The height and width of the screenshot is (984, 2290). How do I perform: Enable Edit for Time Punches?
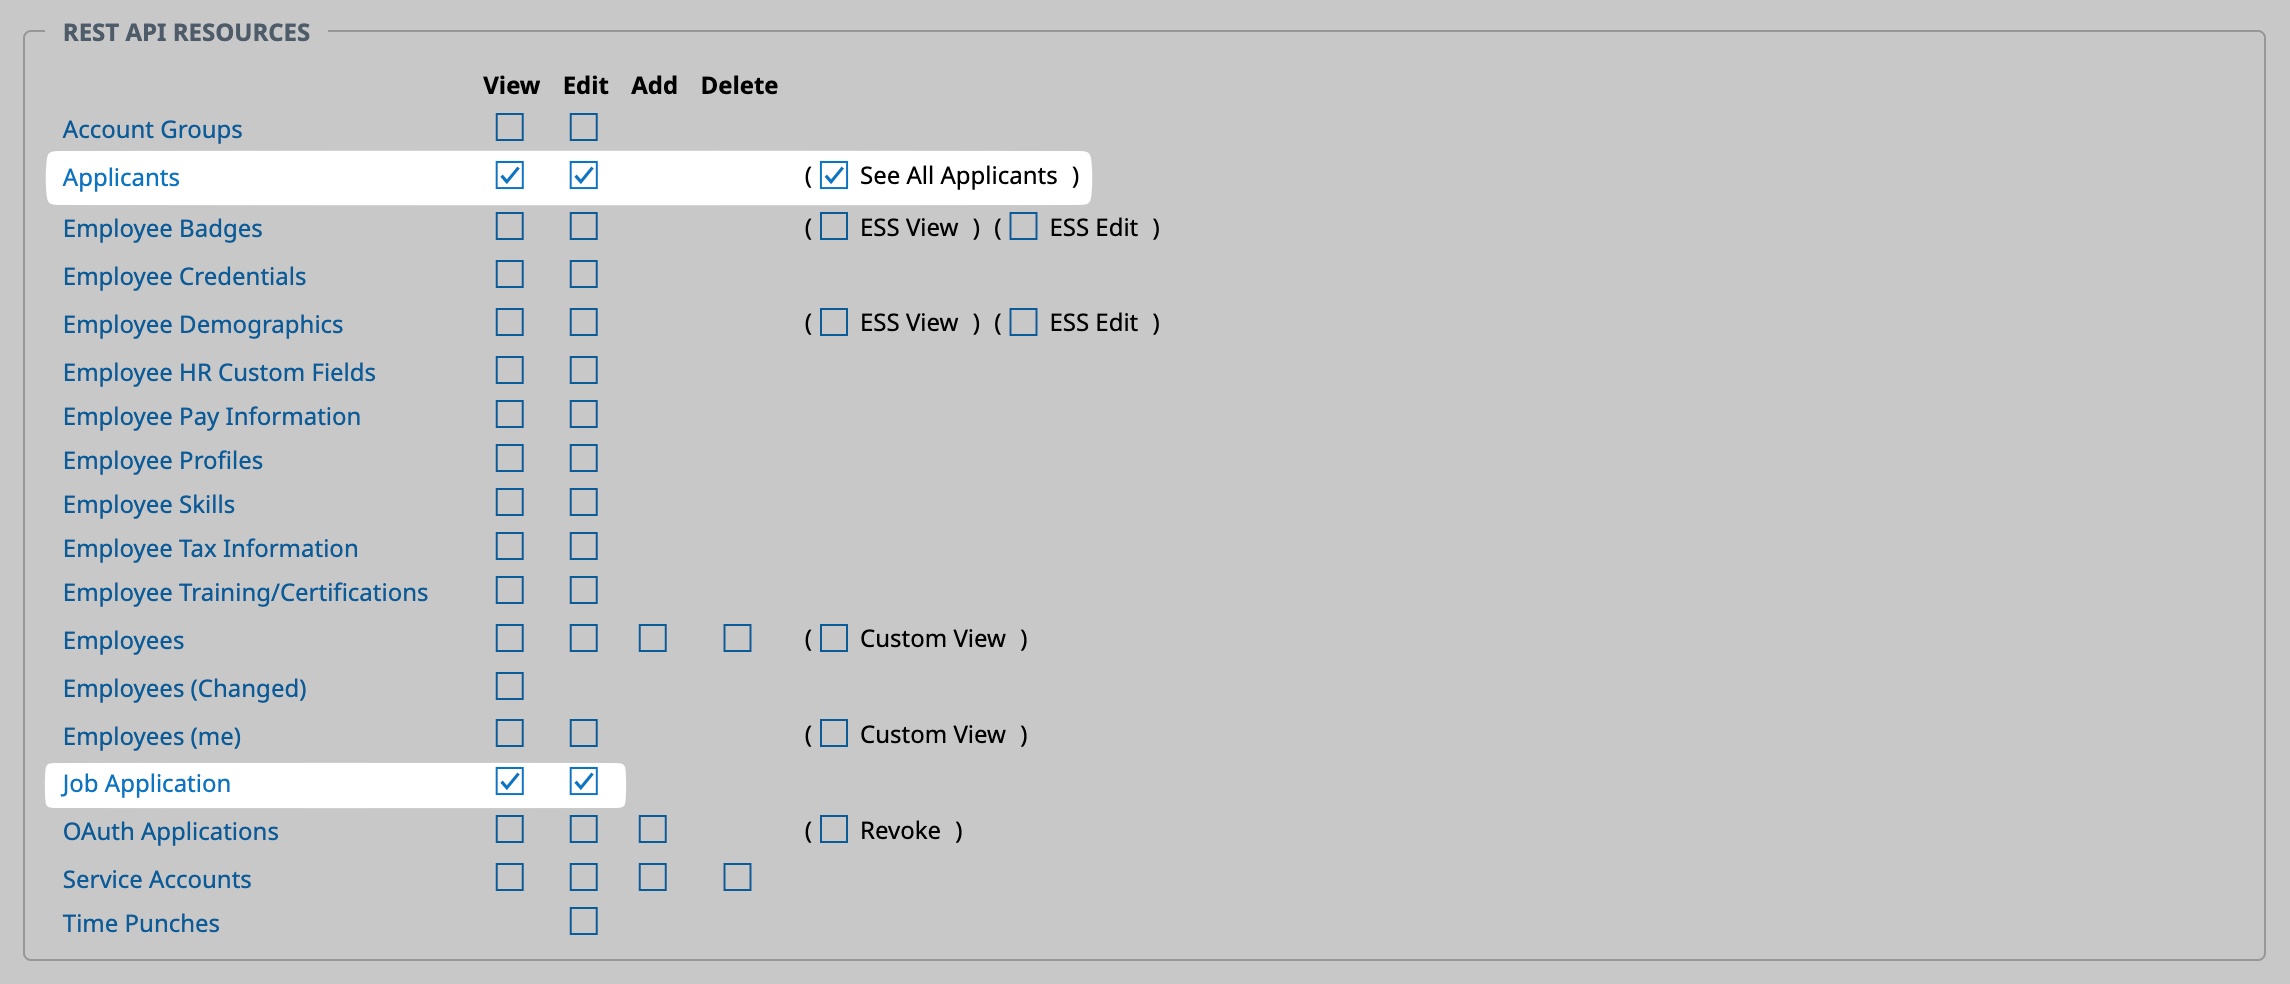point(584,921)
